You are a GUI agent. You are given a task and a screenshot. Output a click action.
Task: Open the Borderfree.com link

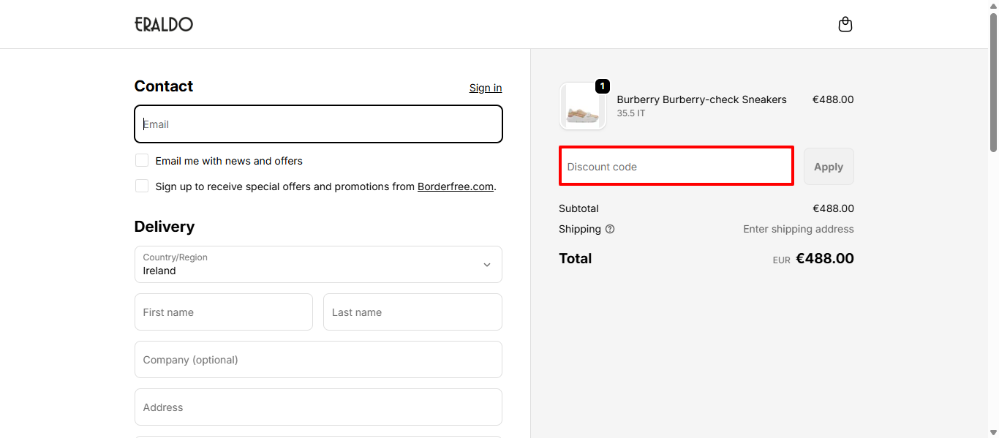[x=455, y=186]
